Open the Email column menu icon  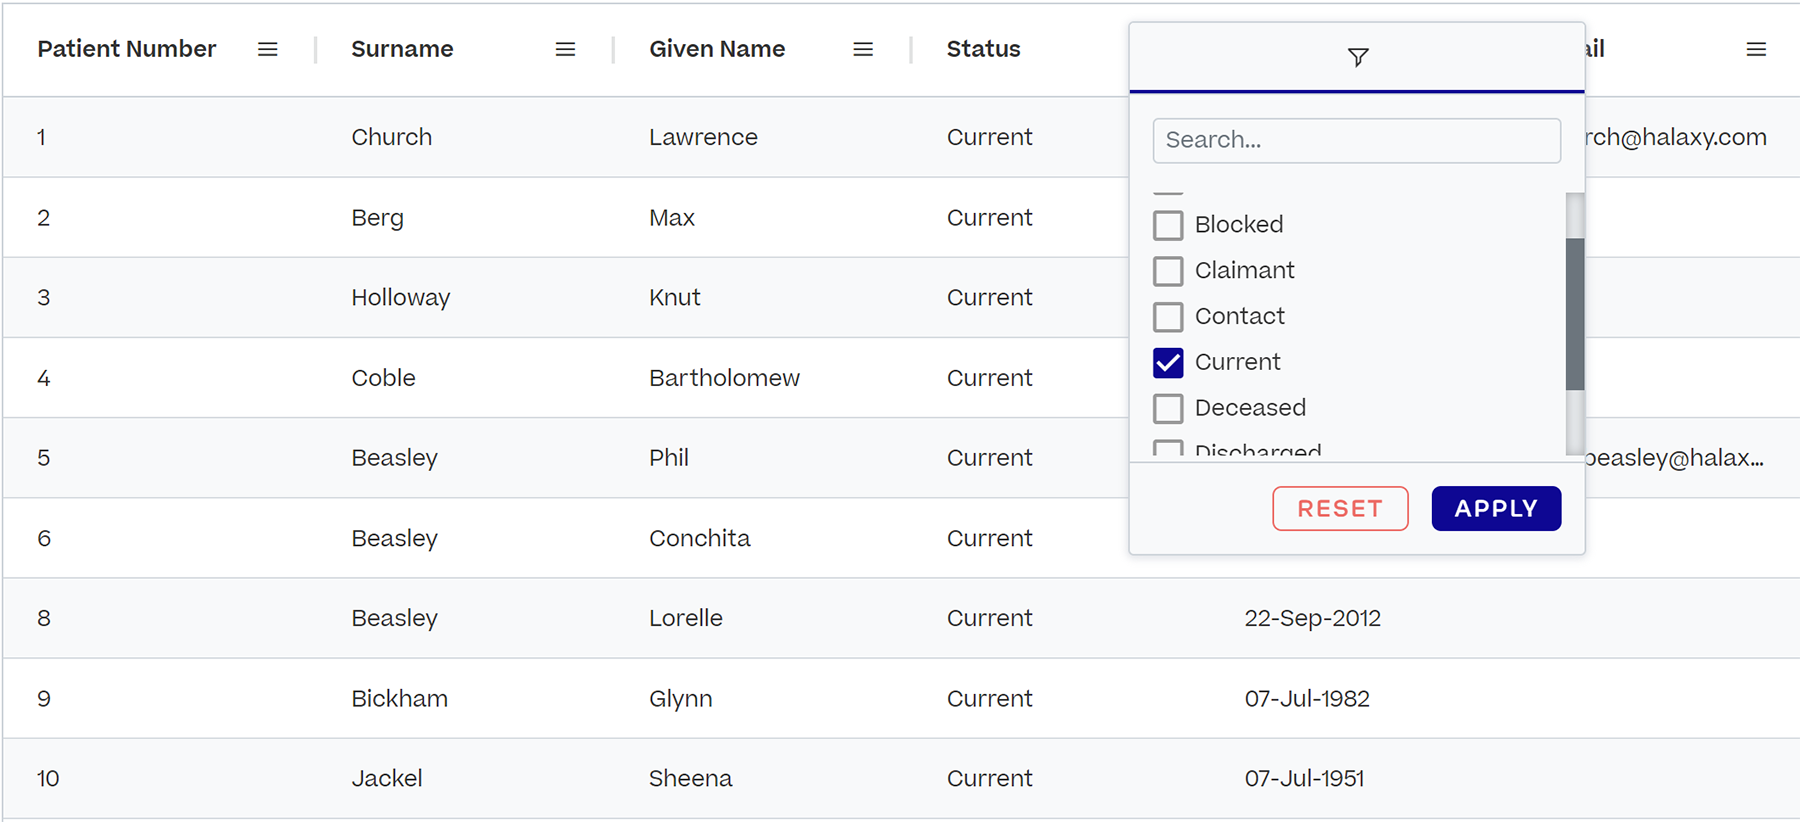pyautogui.click(x=1756, y=49)
